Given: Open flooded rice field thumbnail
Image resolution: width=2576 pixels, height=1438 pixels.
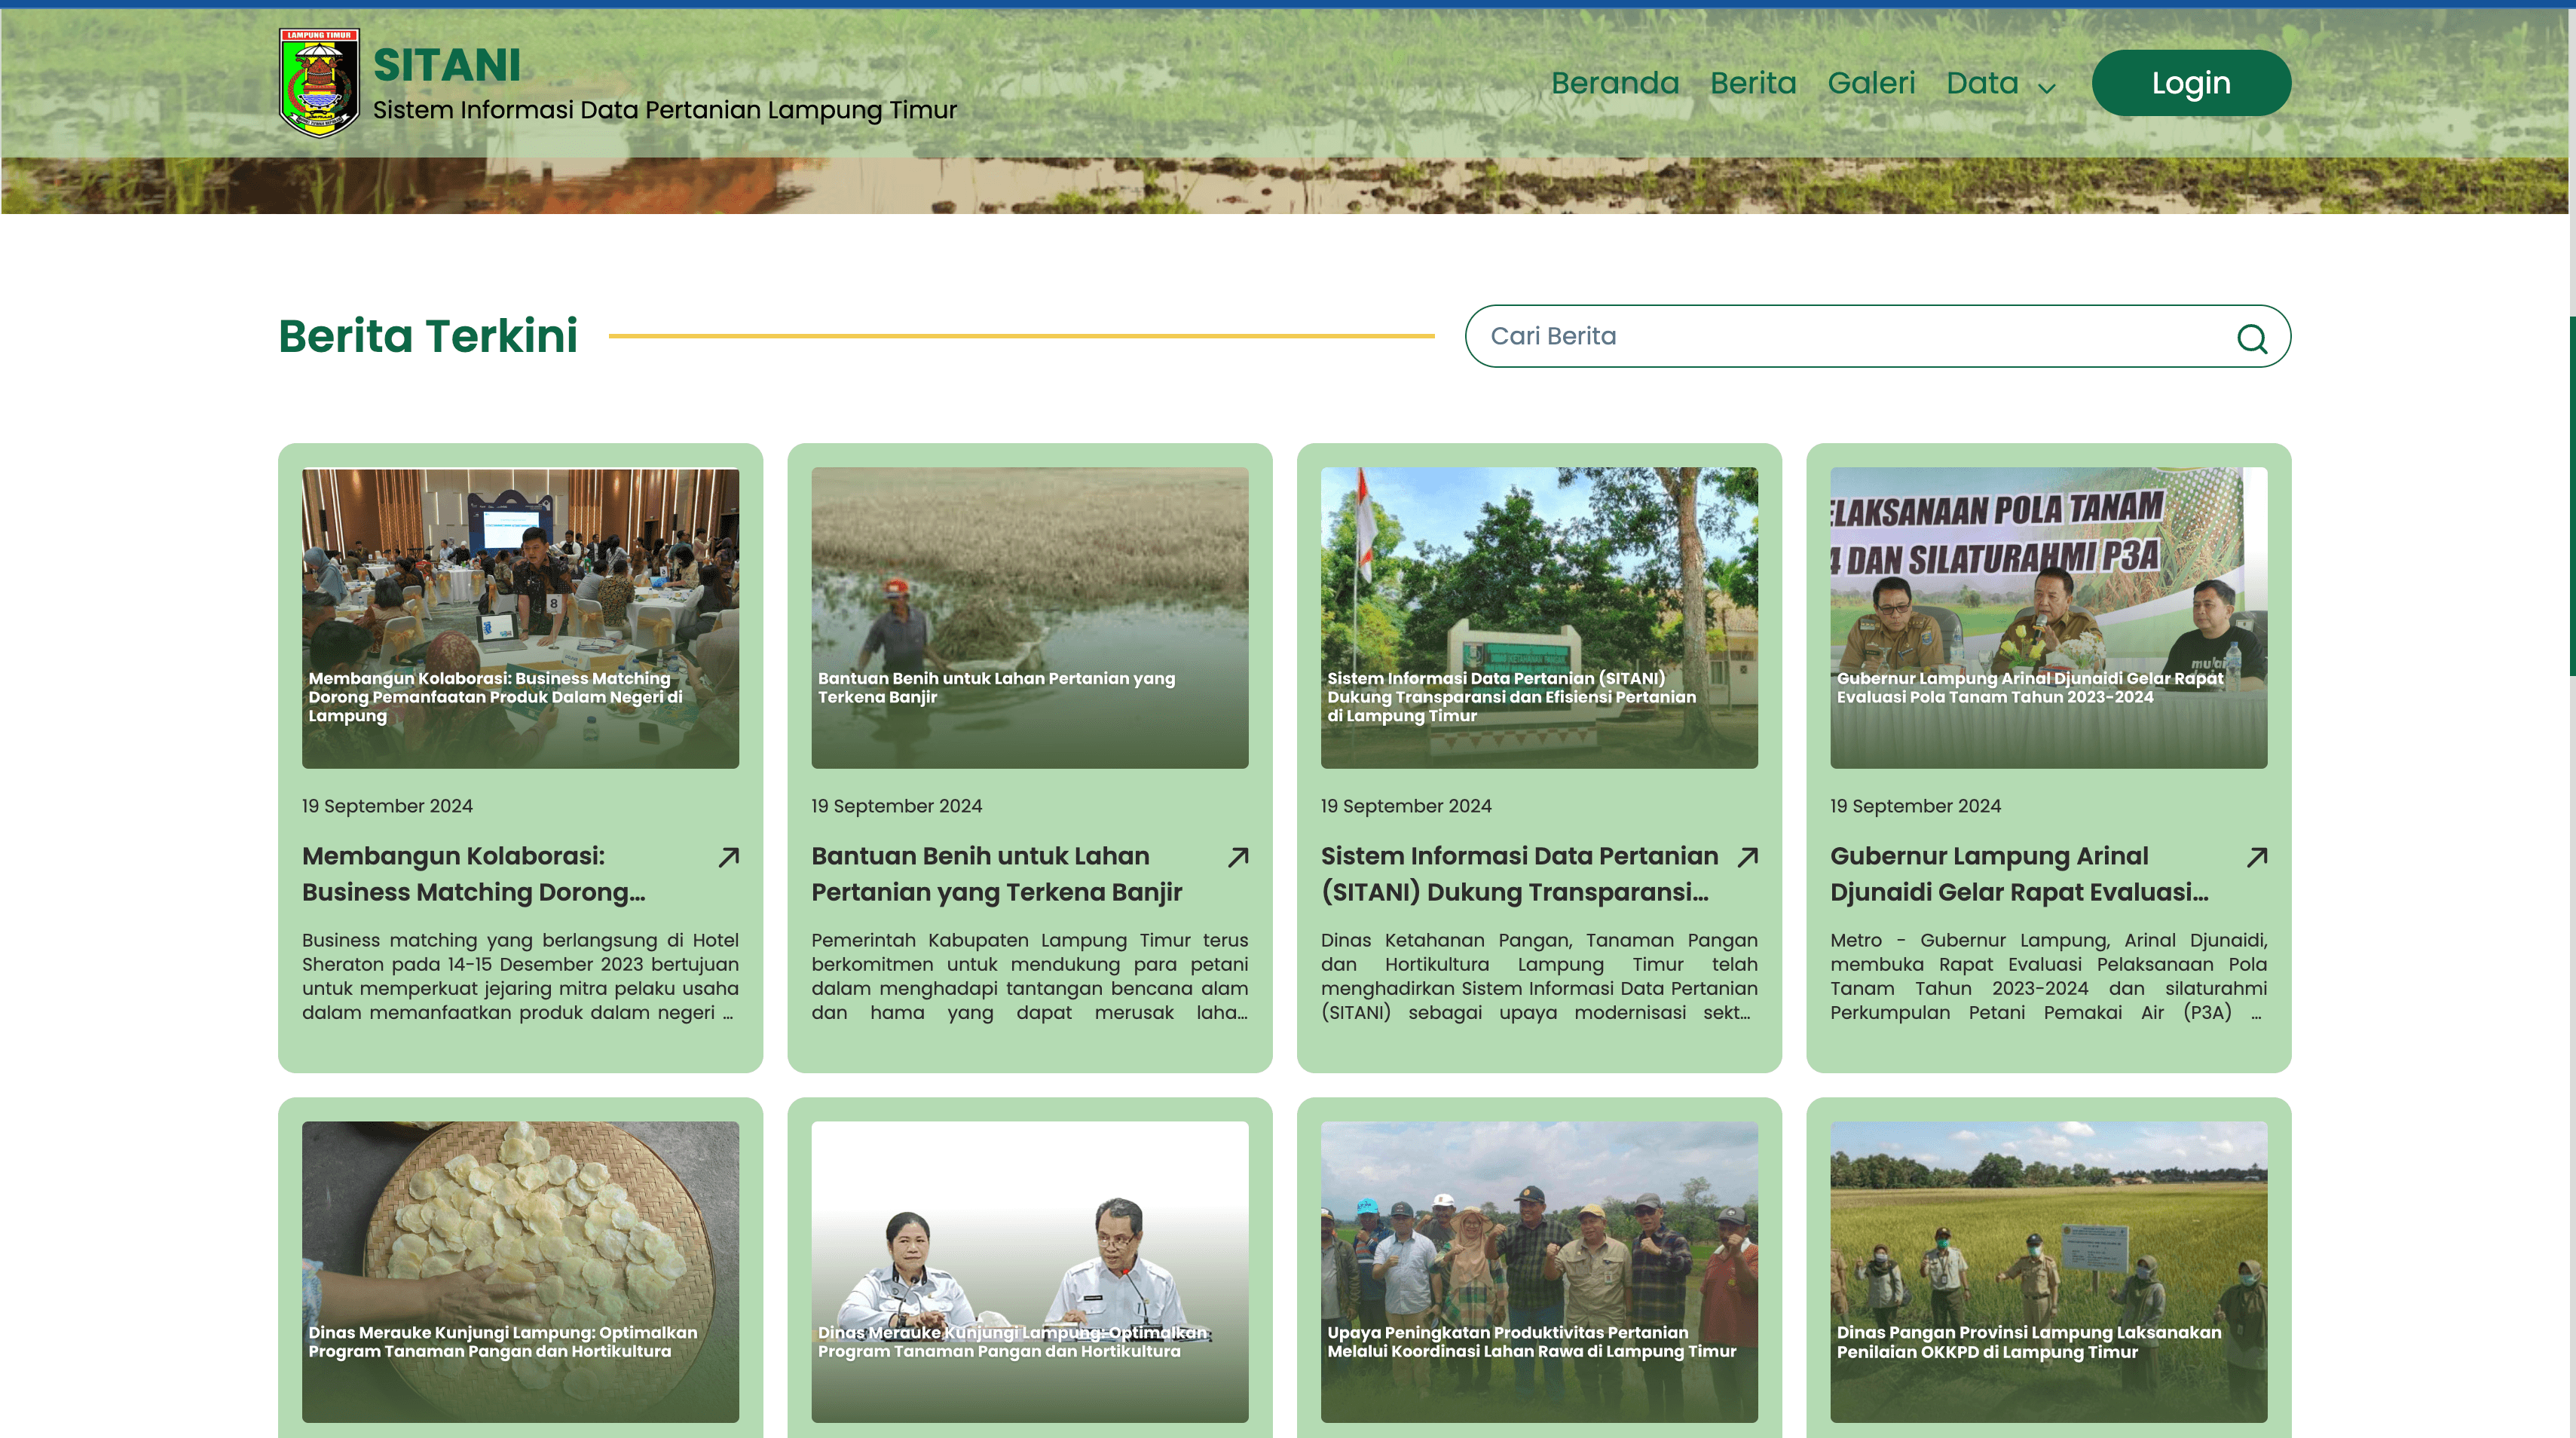Looking at the screenshot, I should pyautogui.click(x=1029, y=618).
